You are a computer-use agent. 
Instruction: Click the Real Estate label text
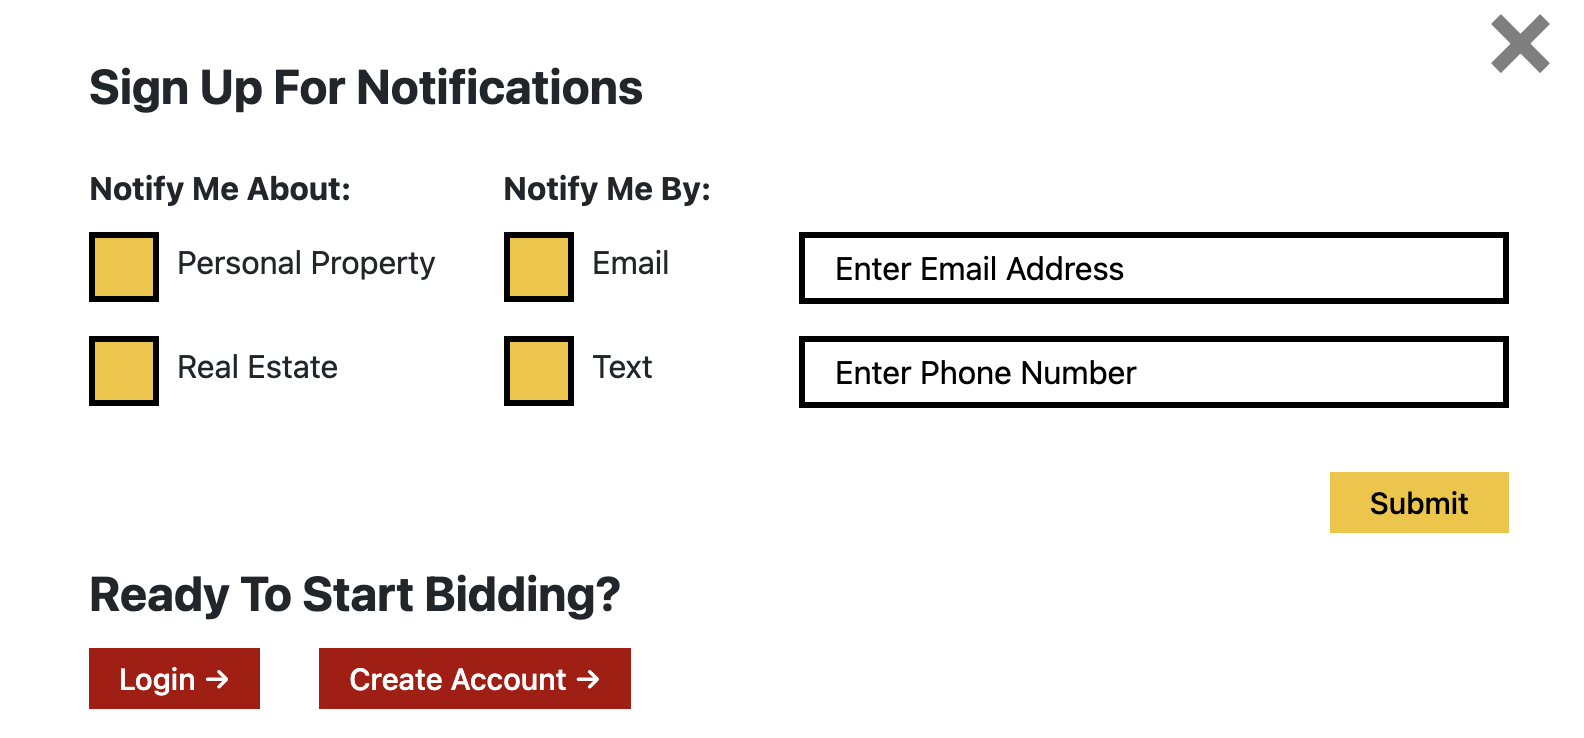tap(257, 368)
